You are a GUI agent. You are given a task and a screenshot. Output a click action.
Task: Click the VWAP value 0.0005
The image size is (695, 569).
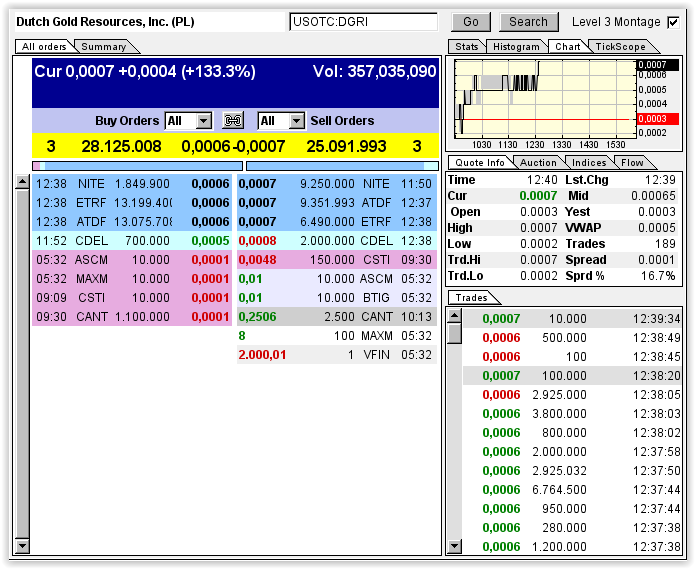[x=657, y=228]
